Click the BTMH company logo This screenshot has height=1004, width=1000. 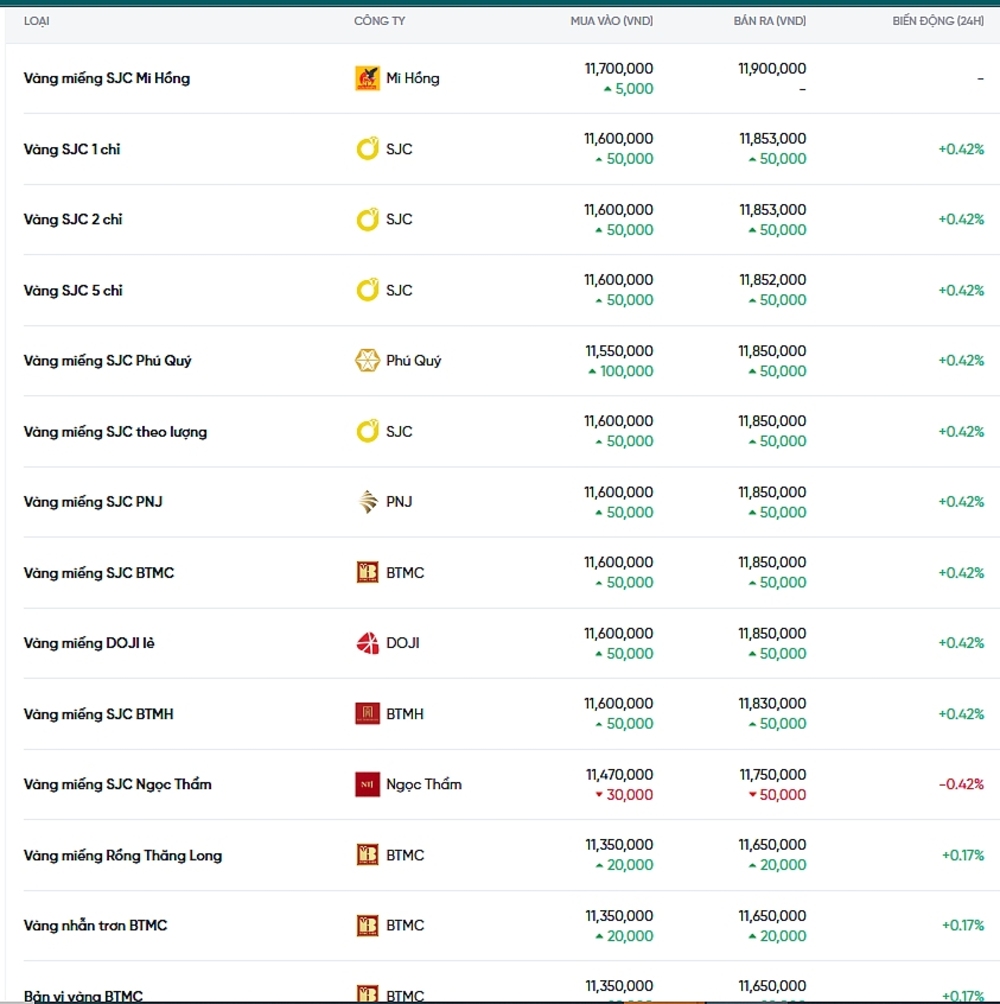(367, 714)
